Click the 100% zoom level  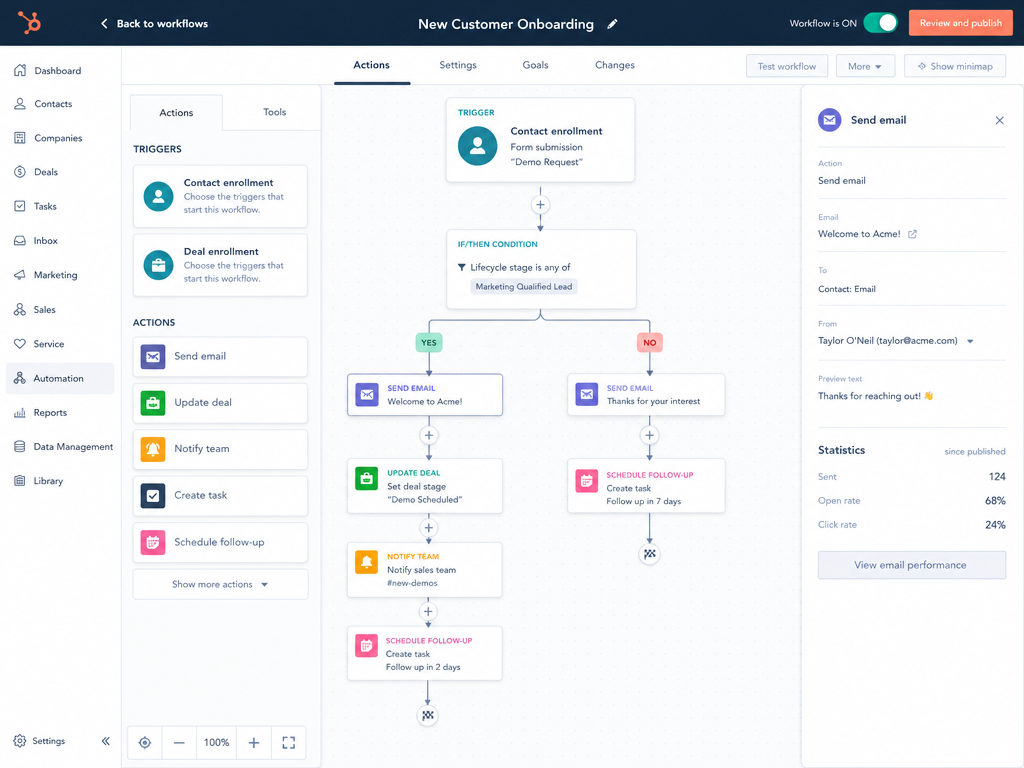pyautogui.click(x=216, y=743)
